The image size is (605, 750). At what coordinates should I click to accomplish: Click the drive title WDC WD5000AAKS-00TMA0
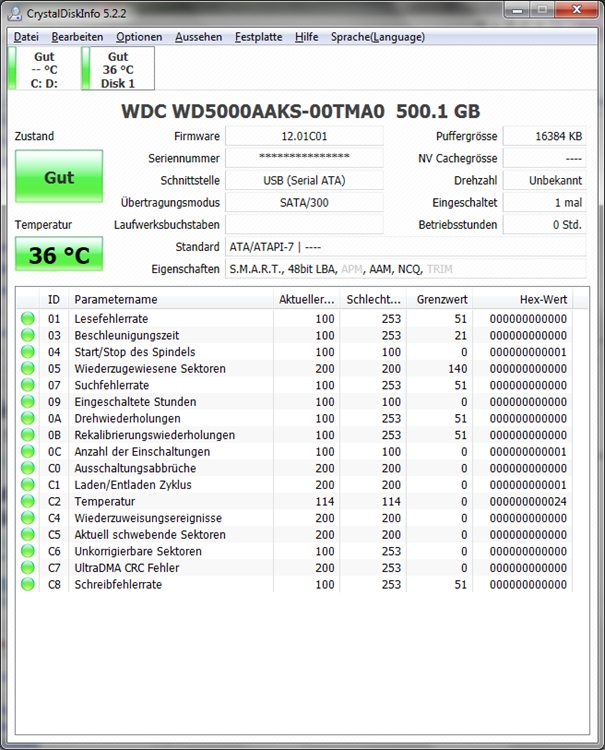pyautogui.click(x=253, y=111)
